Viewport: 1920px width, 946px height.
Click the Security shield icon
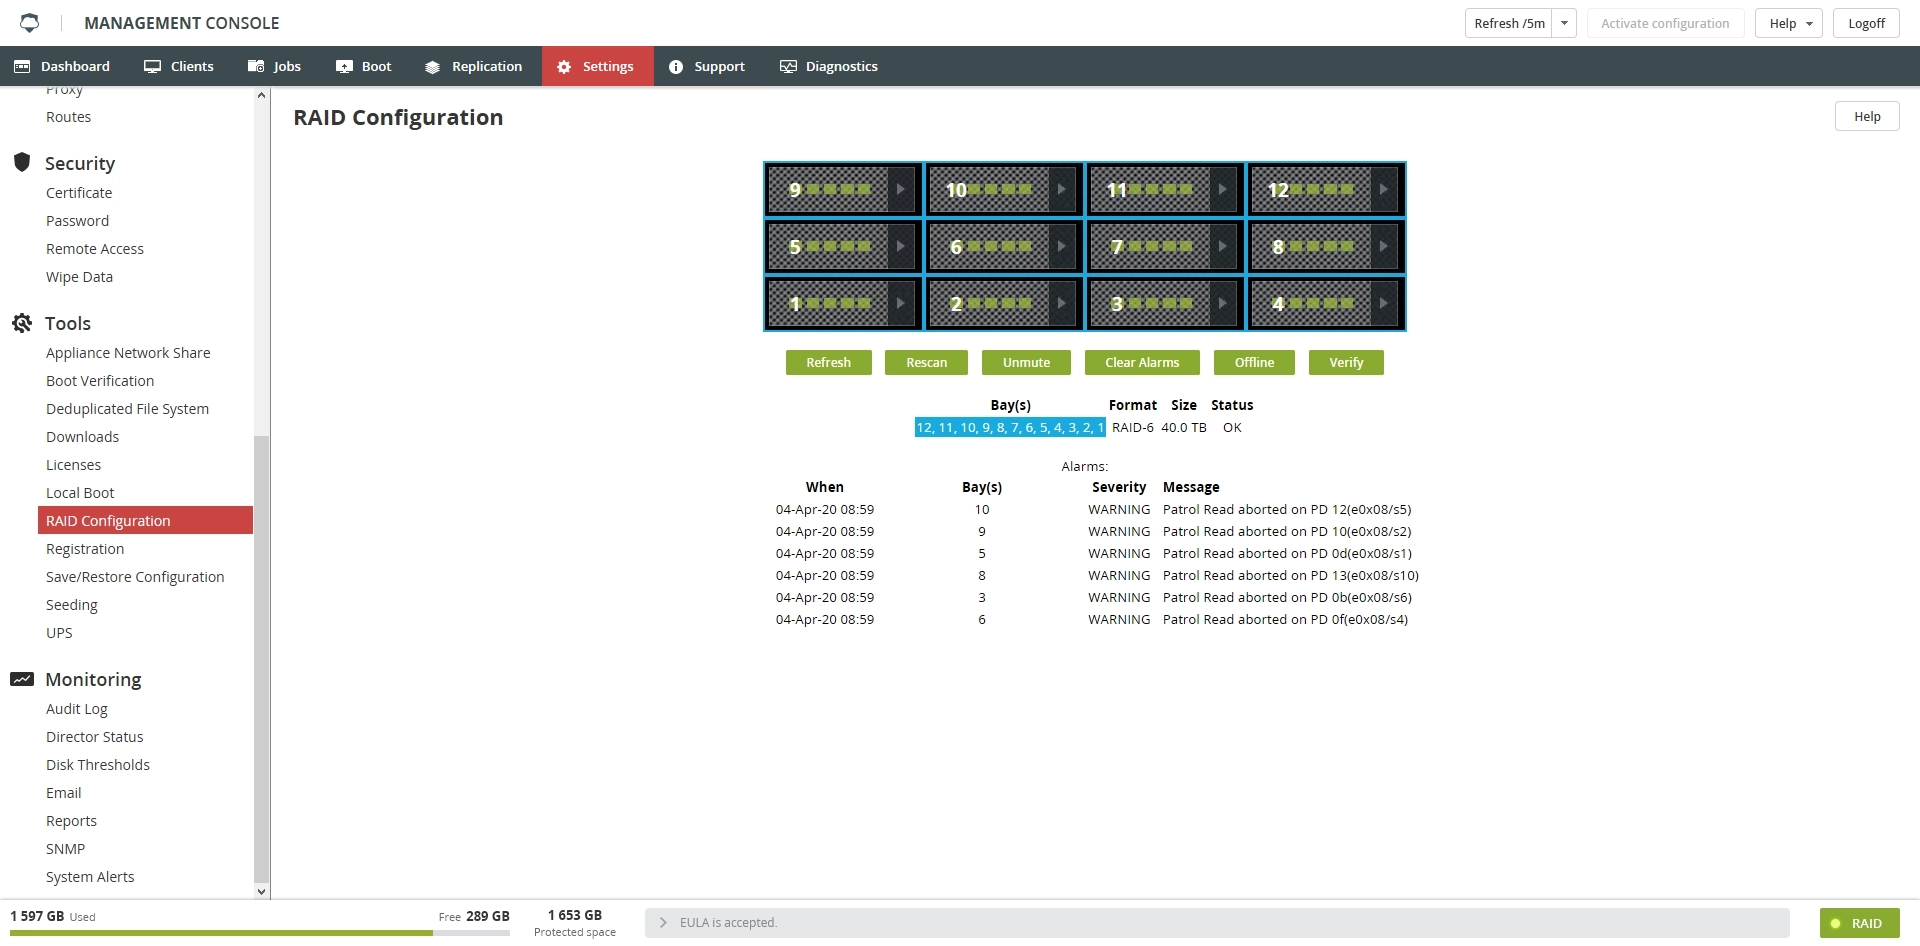tap(22, 162)
